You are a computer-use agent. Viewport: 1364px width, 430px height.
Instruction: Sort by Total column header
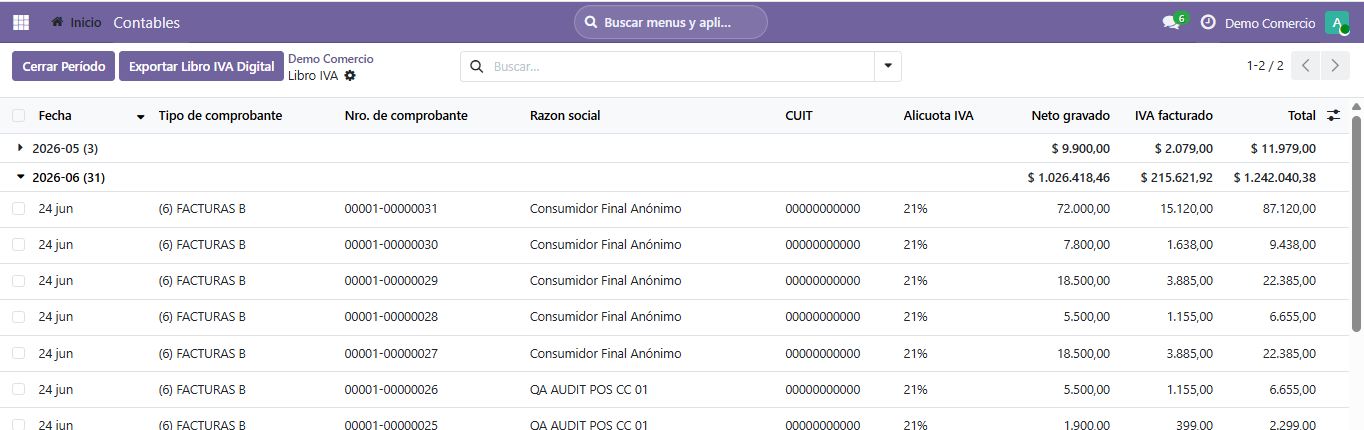click(1301, 116)
